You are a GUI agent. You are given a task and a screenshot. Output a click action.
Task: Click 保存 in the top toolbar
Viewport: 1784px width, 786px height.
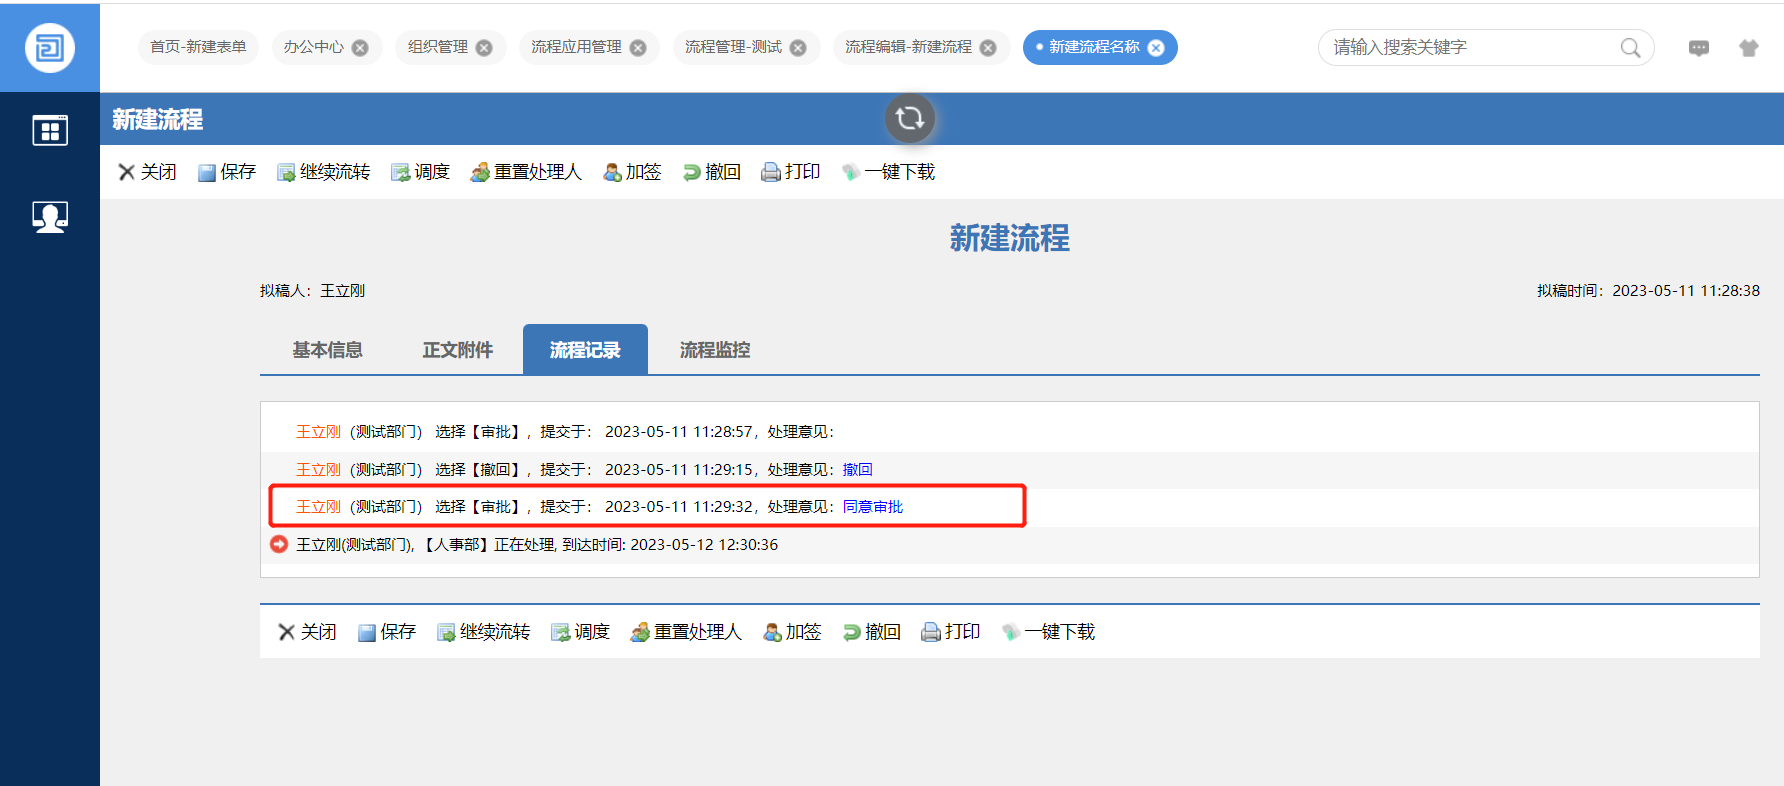click(227, 172)
